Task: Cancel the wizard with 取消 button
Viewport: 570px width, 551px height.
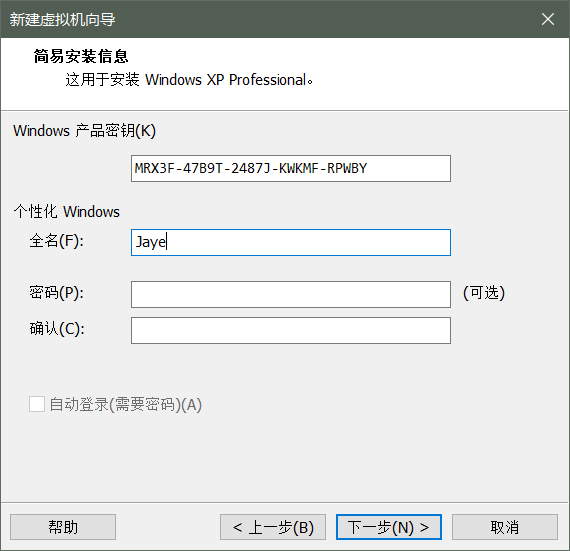Action: click(505, 527)
